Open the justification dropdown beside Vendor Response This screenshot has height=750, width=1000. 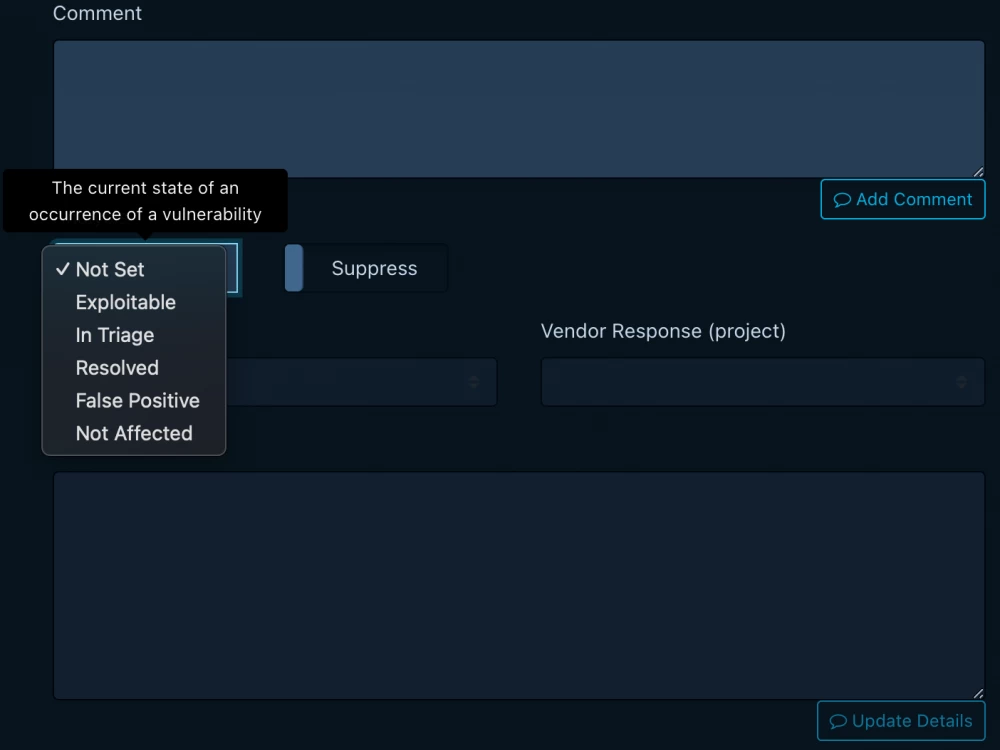coord(360,382)
